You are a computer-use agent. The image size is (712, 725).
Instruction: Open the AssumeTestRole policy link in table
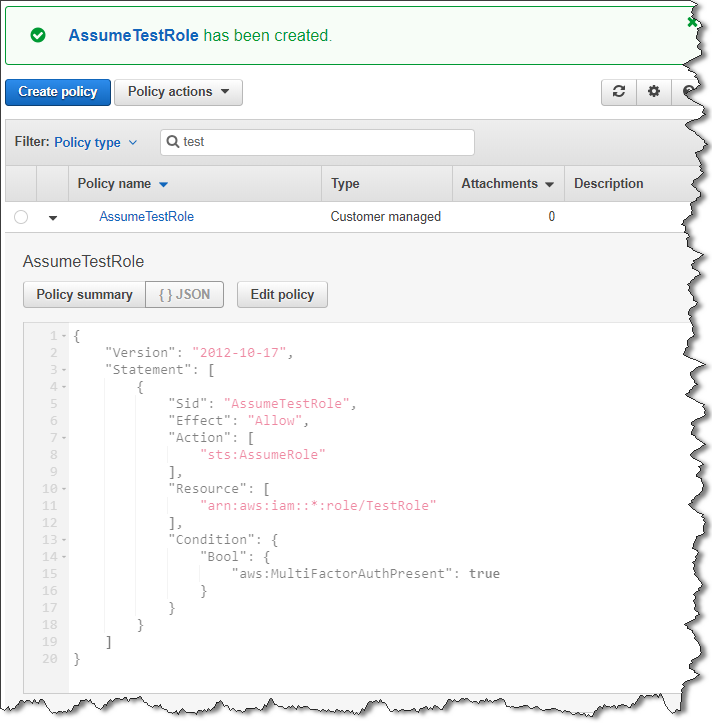(147, 216)
